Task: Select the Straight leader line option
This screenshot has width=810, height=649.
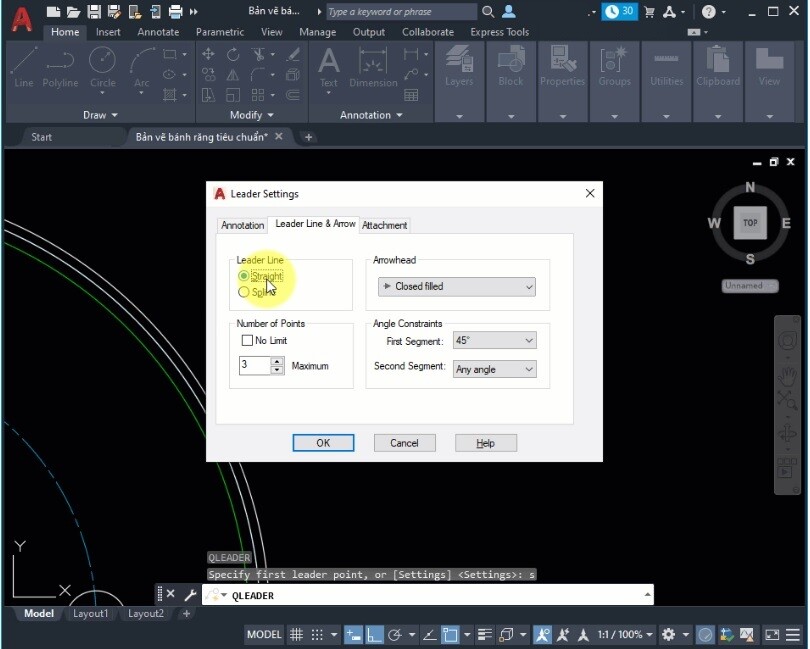Action: [x=244, y=276]
